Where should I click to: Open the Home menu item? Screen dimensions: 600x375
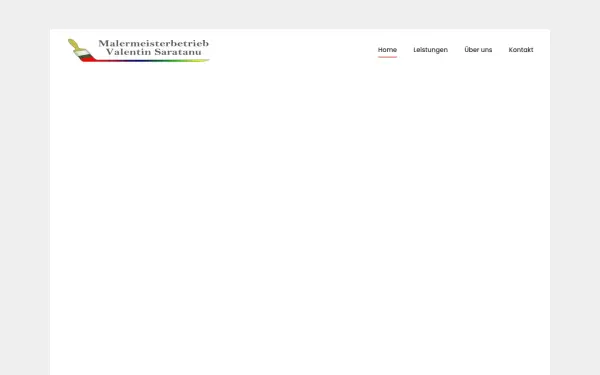click(x=387, y=50)
